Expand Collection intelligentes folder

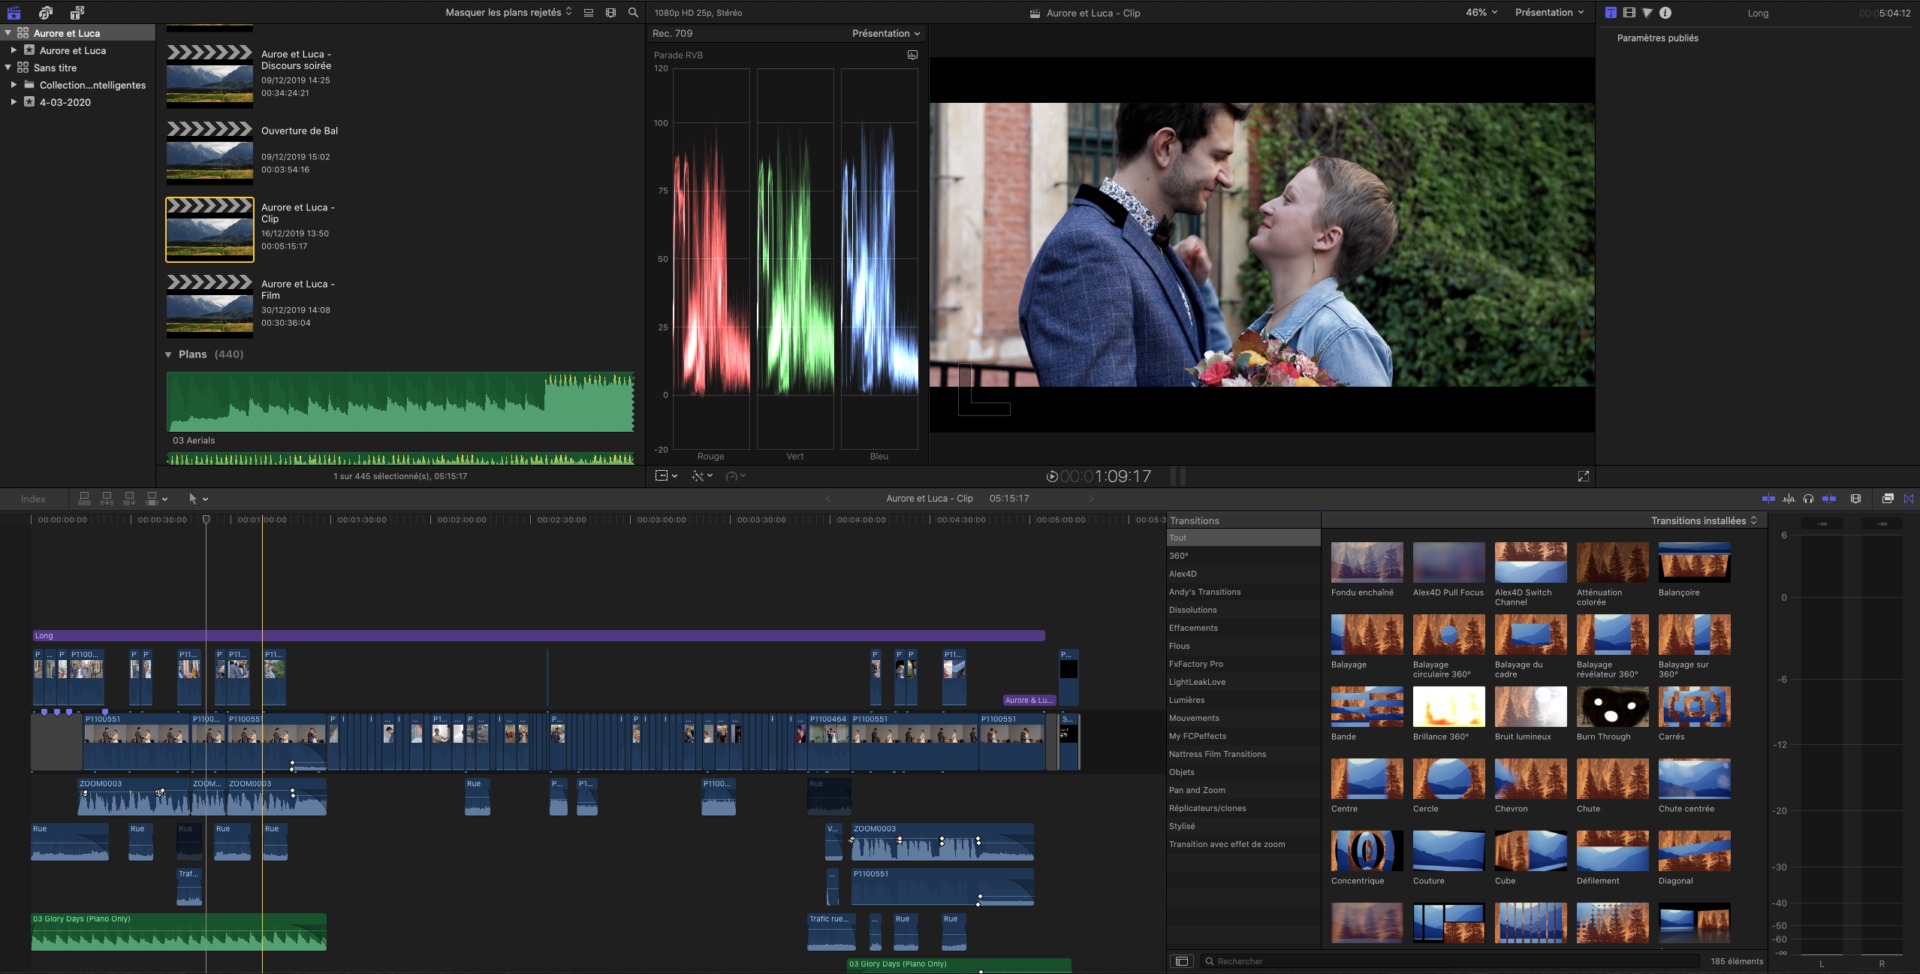[x=14, y=85]
